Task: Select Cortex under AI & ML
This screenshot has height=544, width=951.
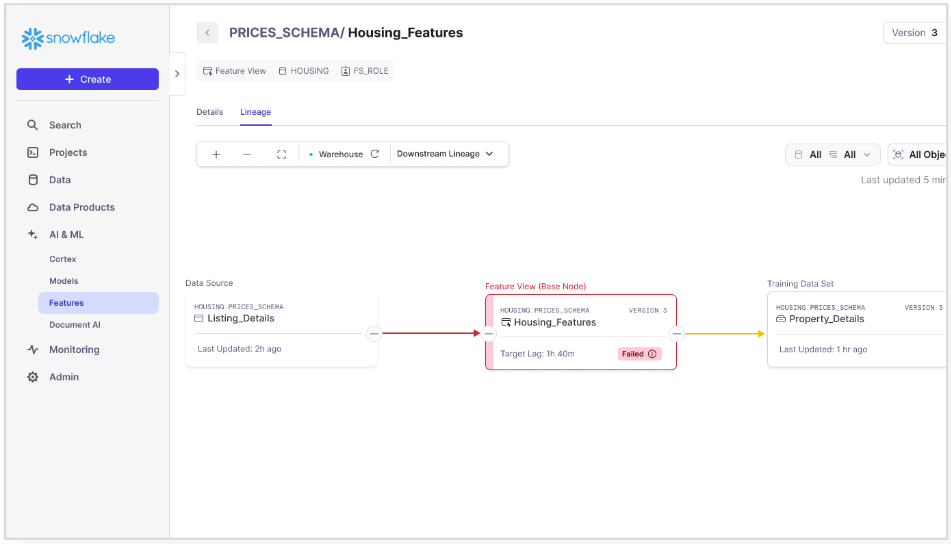Action: 63,259
